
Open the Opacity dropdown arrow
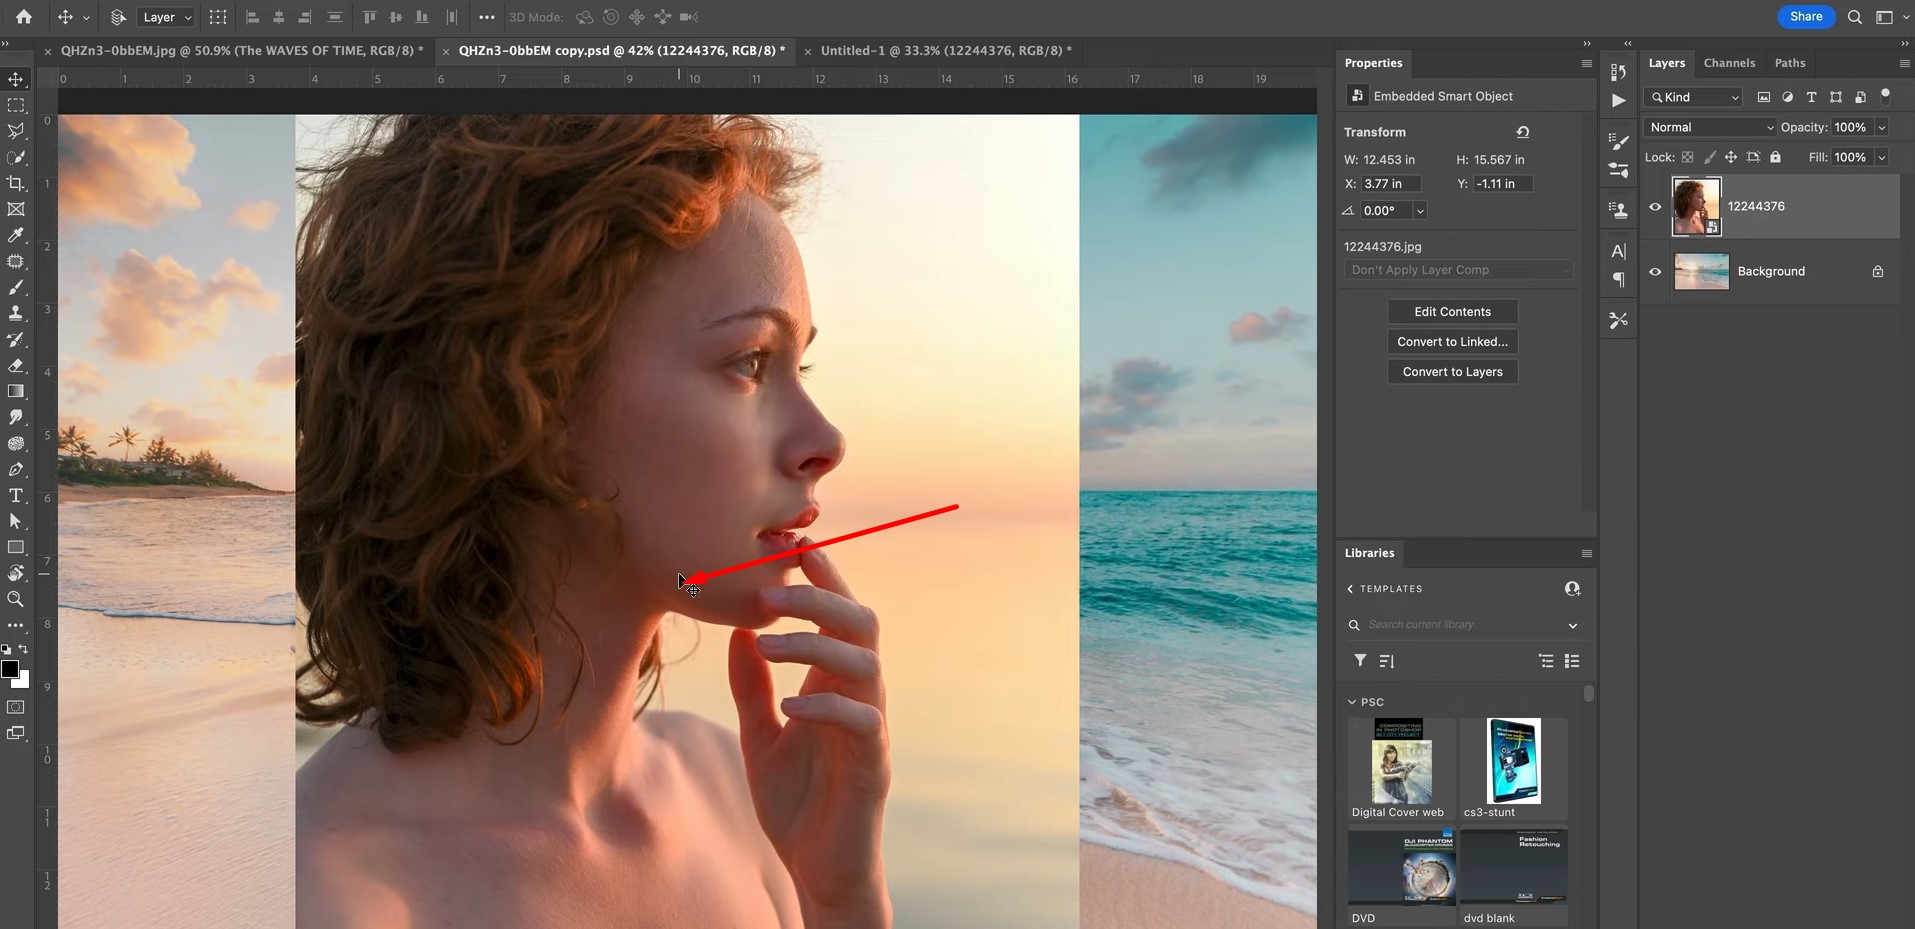point(1881,127)
